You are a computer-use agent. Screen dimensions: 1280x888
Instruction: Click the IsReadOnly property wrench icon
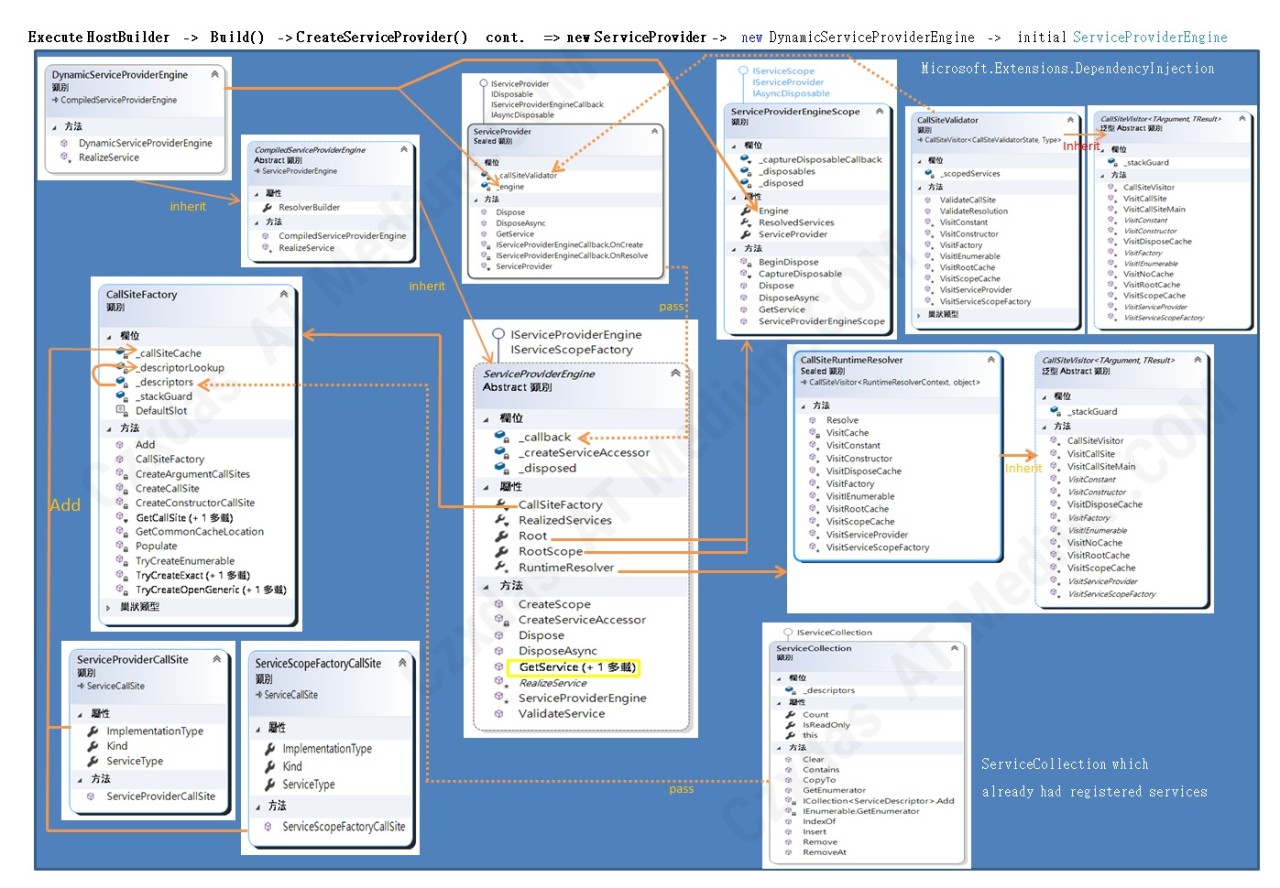pos(790,725)
